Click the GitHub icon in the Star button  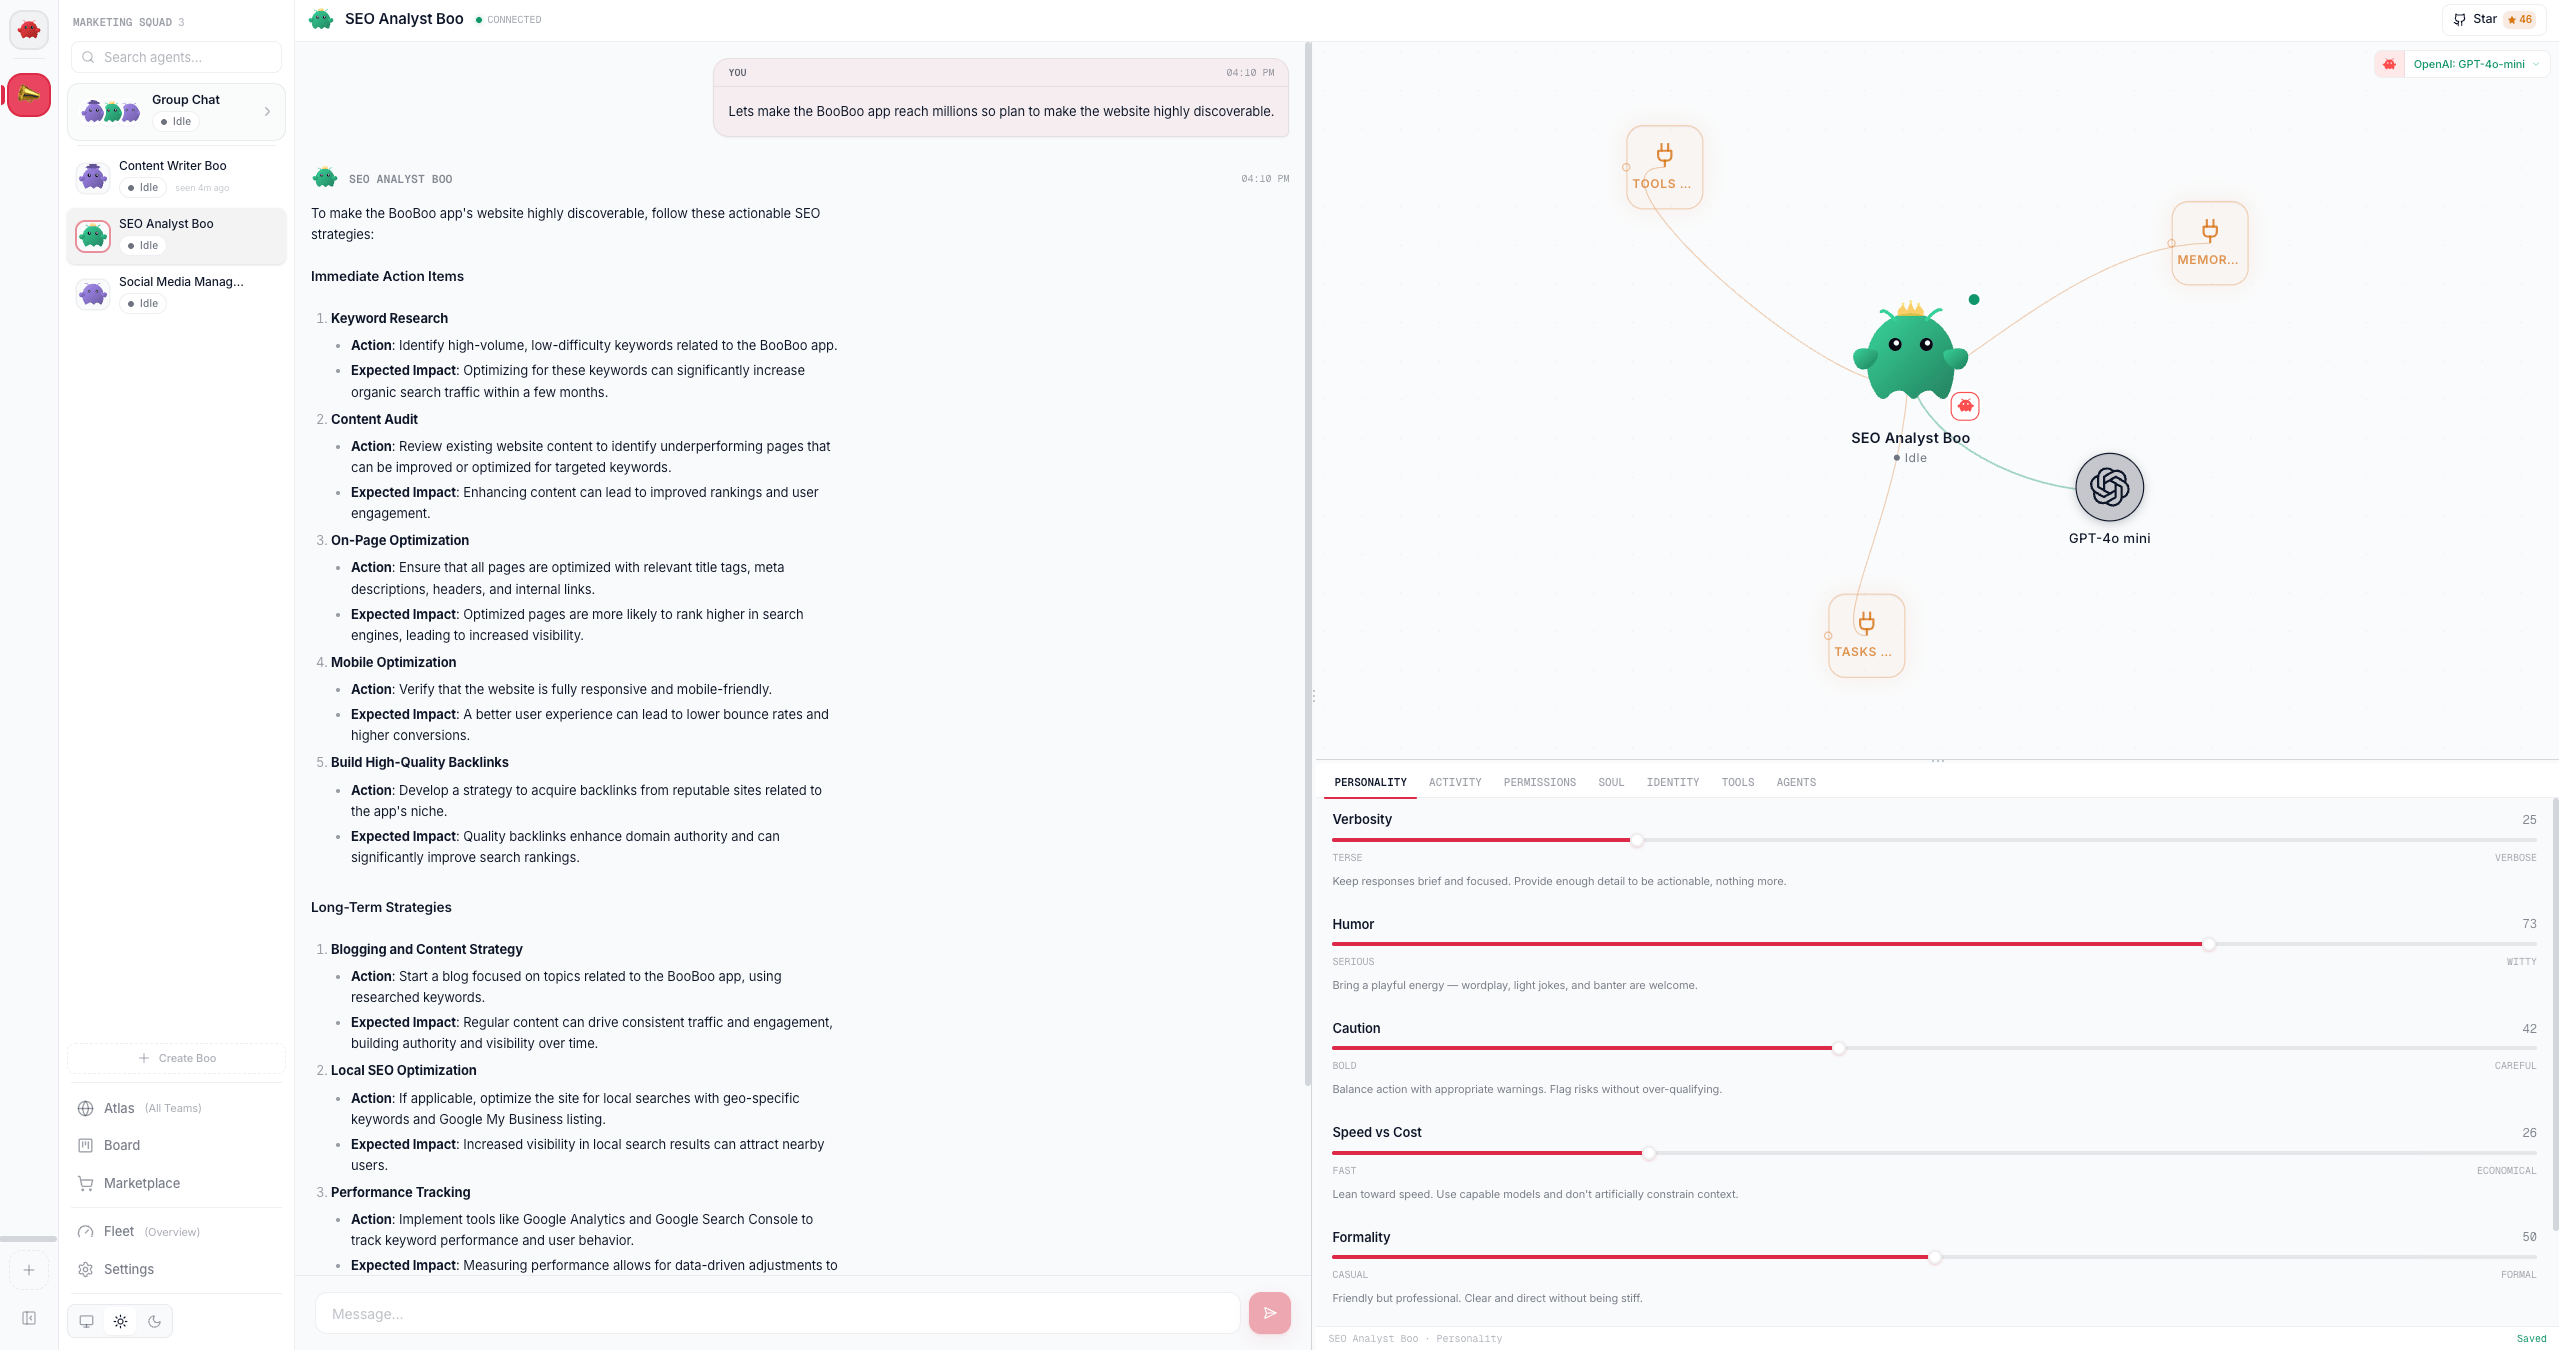point(2459,19)
